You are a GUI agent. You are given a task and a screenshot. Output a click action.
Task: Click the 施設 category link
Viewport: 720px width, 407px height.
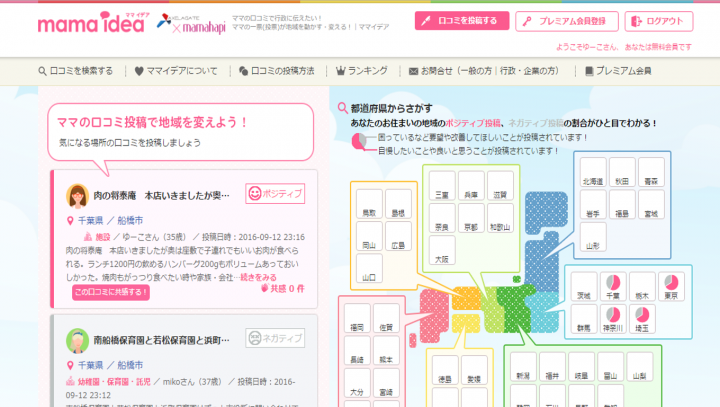pyautogui.click(x=103, y=237)
